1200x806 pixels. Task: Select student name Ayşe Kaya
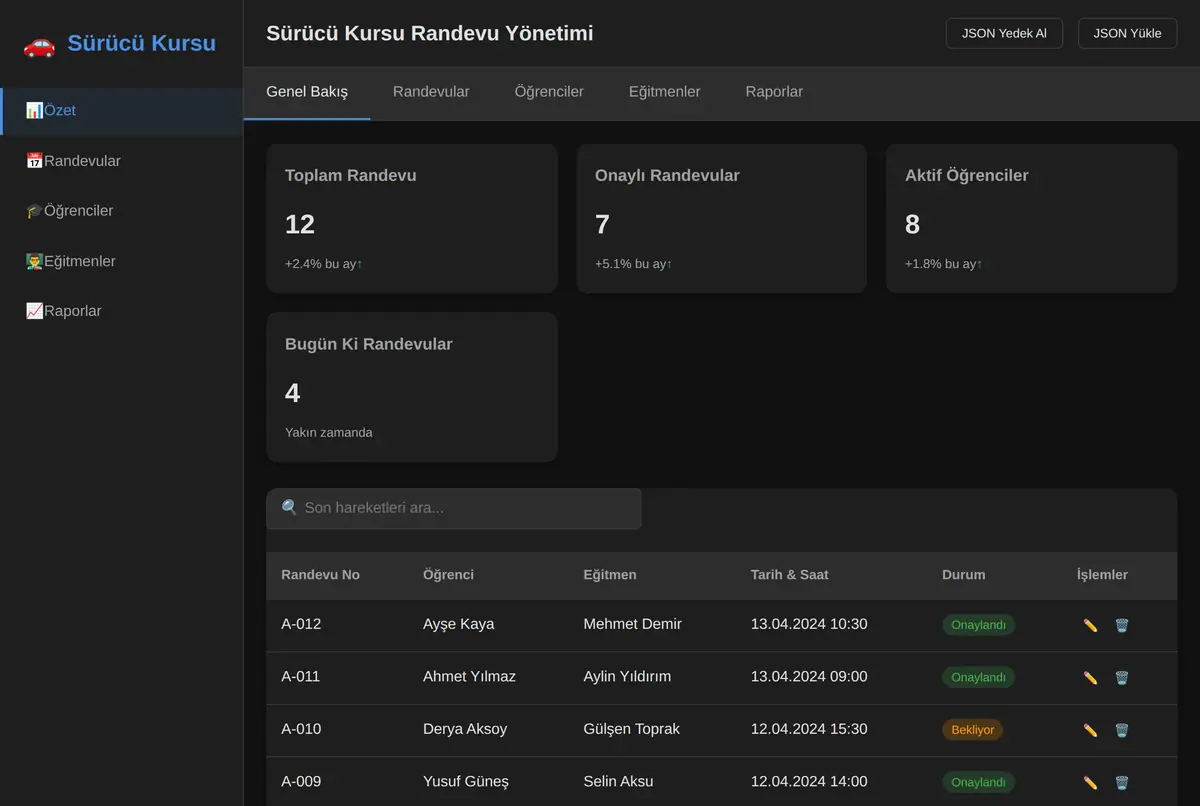pos(458,624)
